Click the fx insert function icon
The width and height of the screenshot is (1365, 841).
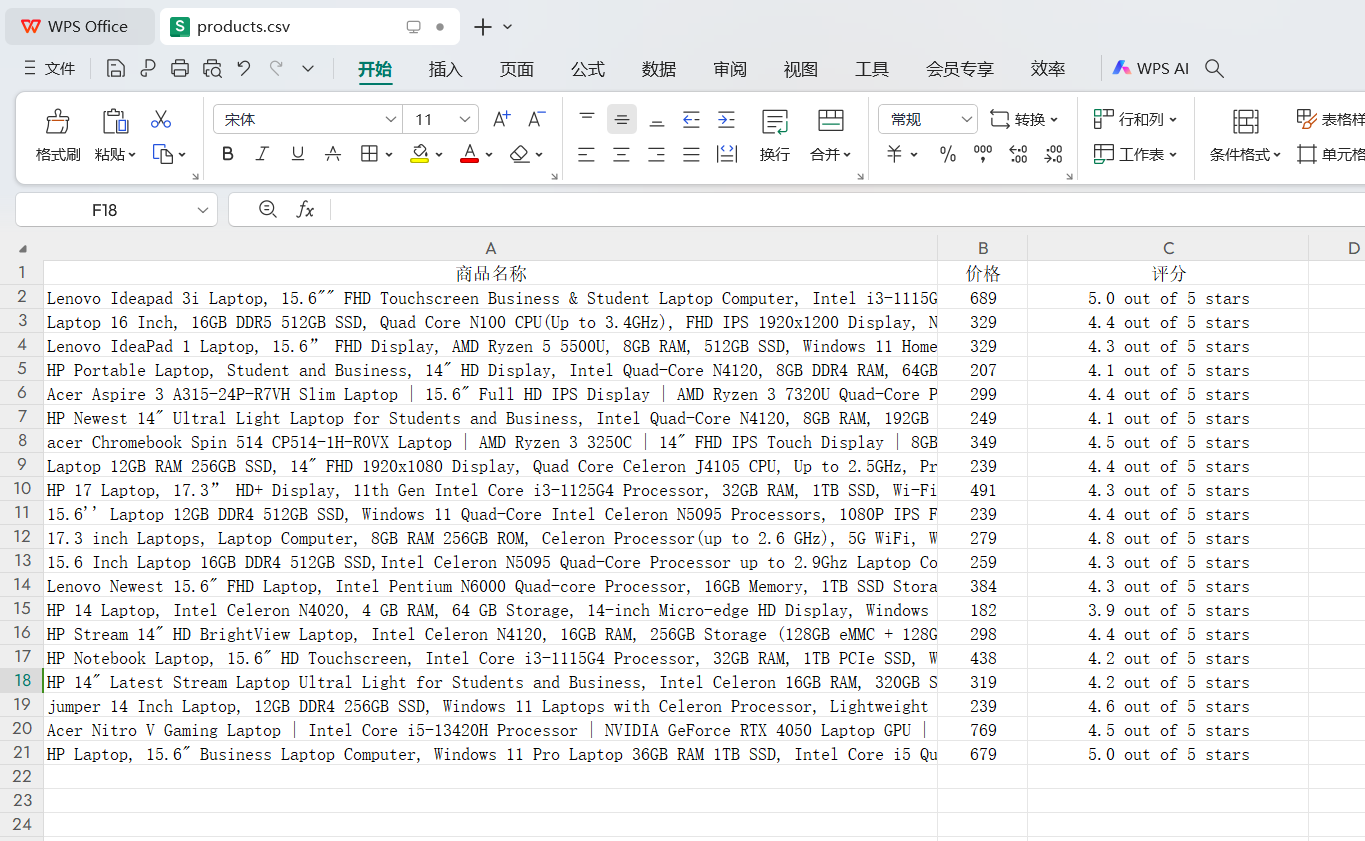click(305, 209)
